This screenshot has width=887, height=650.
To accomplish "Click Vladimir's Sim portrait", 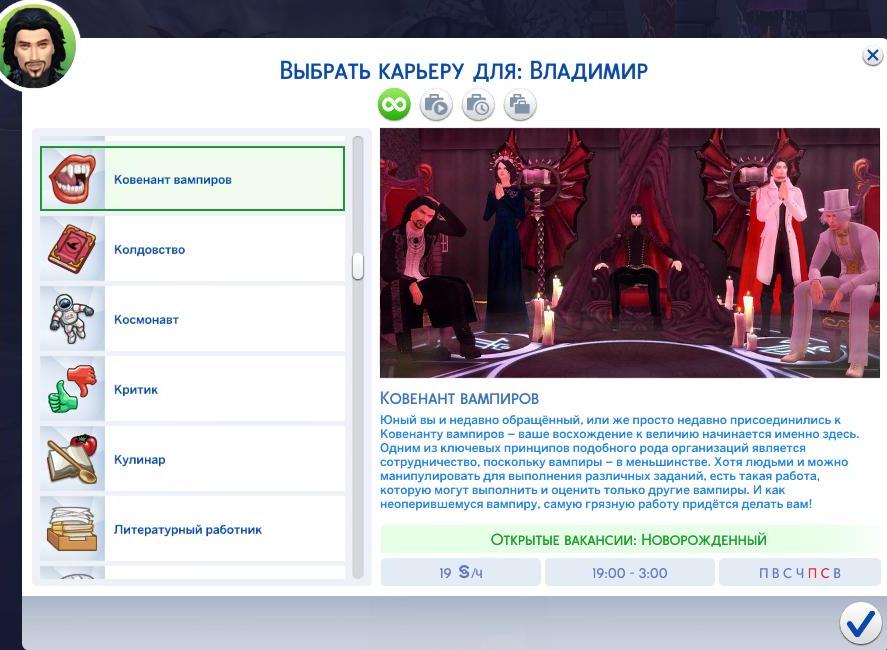I will coord(38,46).
